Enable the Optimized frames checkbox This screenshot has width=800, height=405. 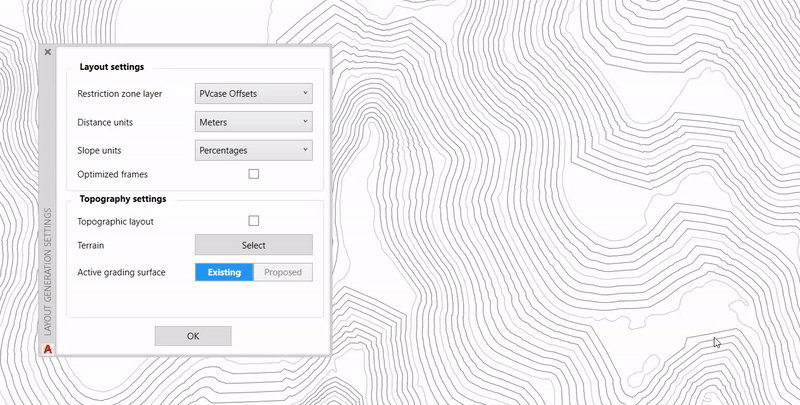(x=254, y=174)
